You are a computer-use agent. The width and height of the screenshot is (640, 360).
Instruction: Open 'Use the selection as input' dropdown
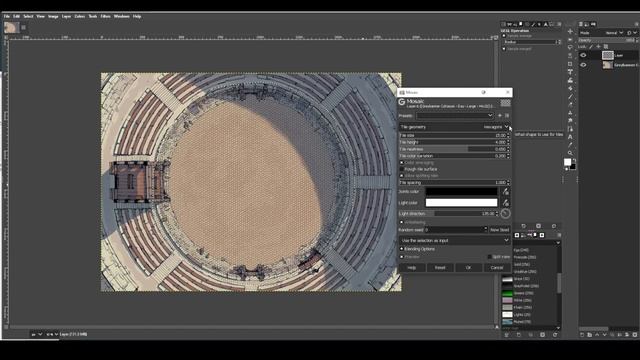pyautogui.click(x=454, y=240)
